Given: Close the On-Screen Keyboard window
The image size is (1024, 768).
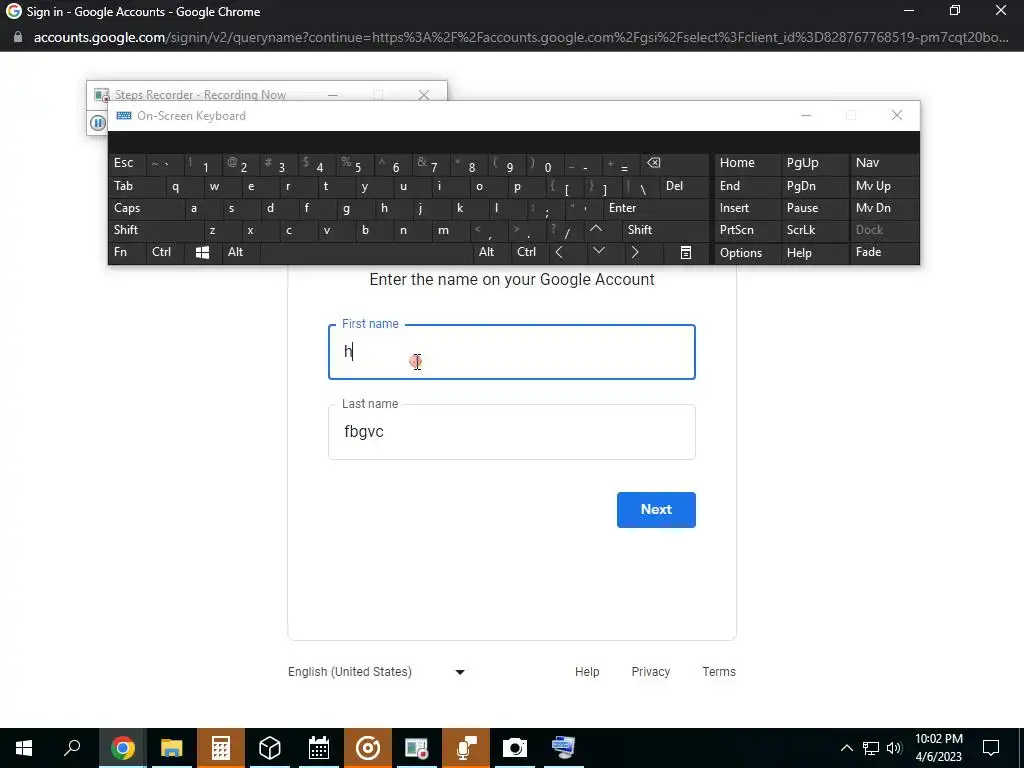Looking at the screenshot, I should pyautogui.click(x=897, y=116).
